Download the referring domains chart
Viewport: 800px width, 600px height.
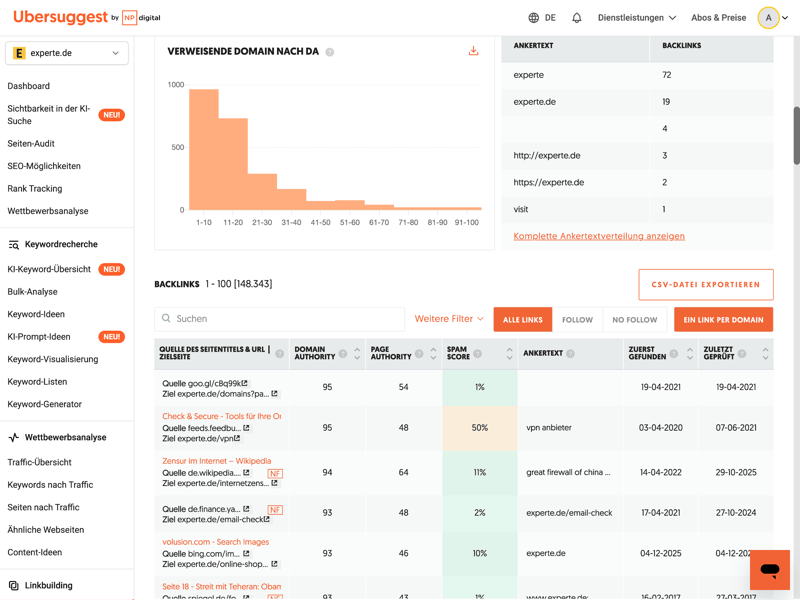(474, 51)
